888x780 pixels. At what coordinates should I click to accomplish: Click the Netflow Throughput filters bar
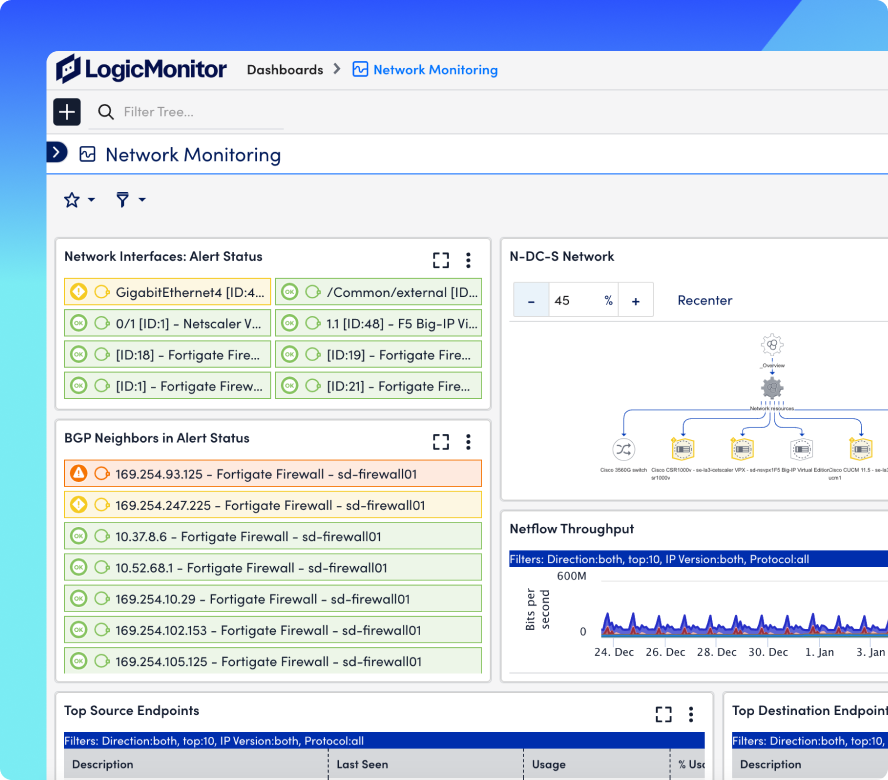coord(698,559)
